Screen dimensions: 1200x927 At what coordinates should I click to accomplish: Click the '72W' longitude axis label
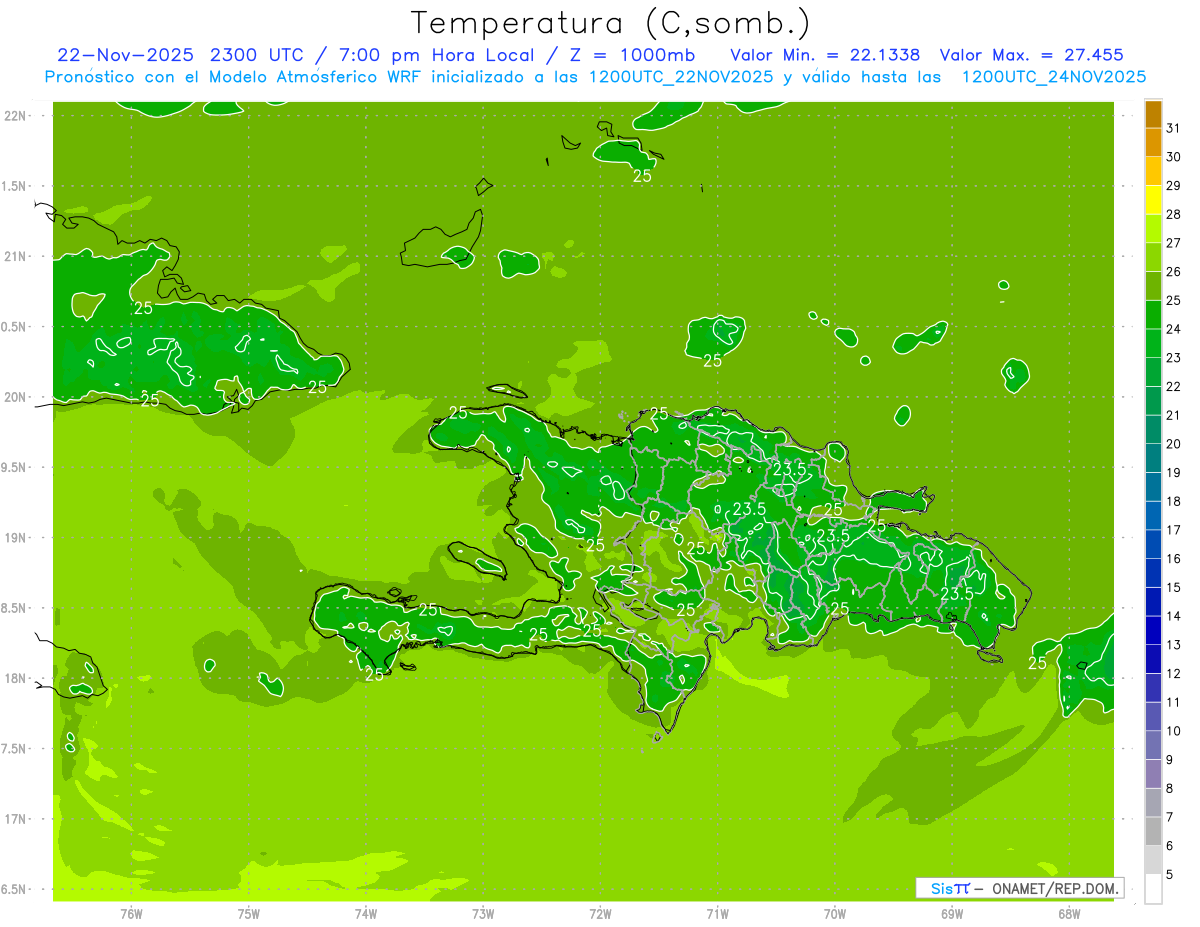coord(600,913)
